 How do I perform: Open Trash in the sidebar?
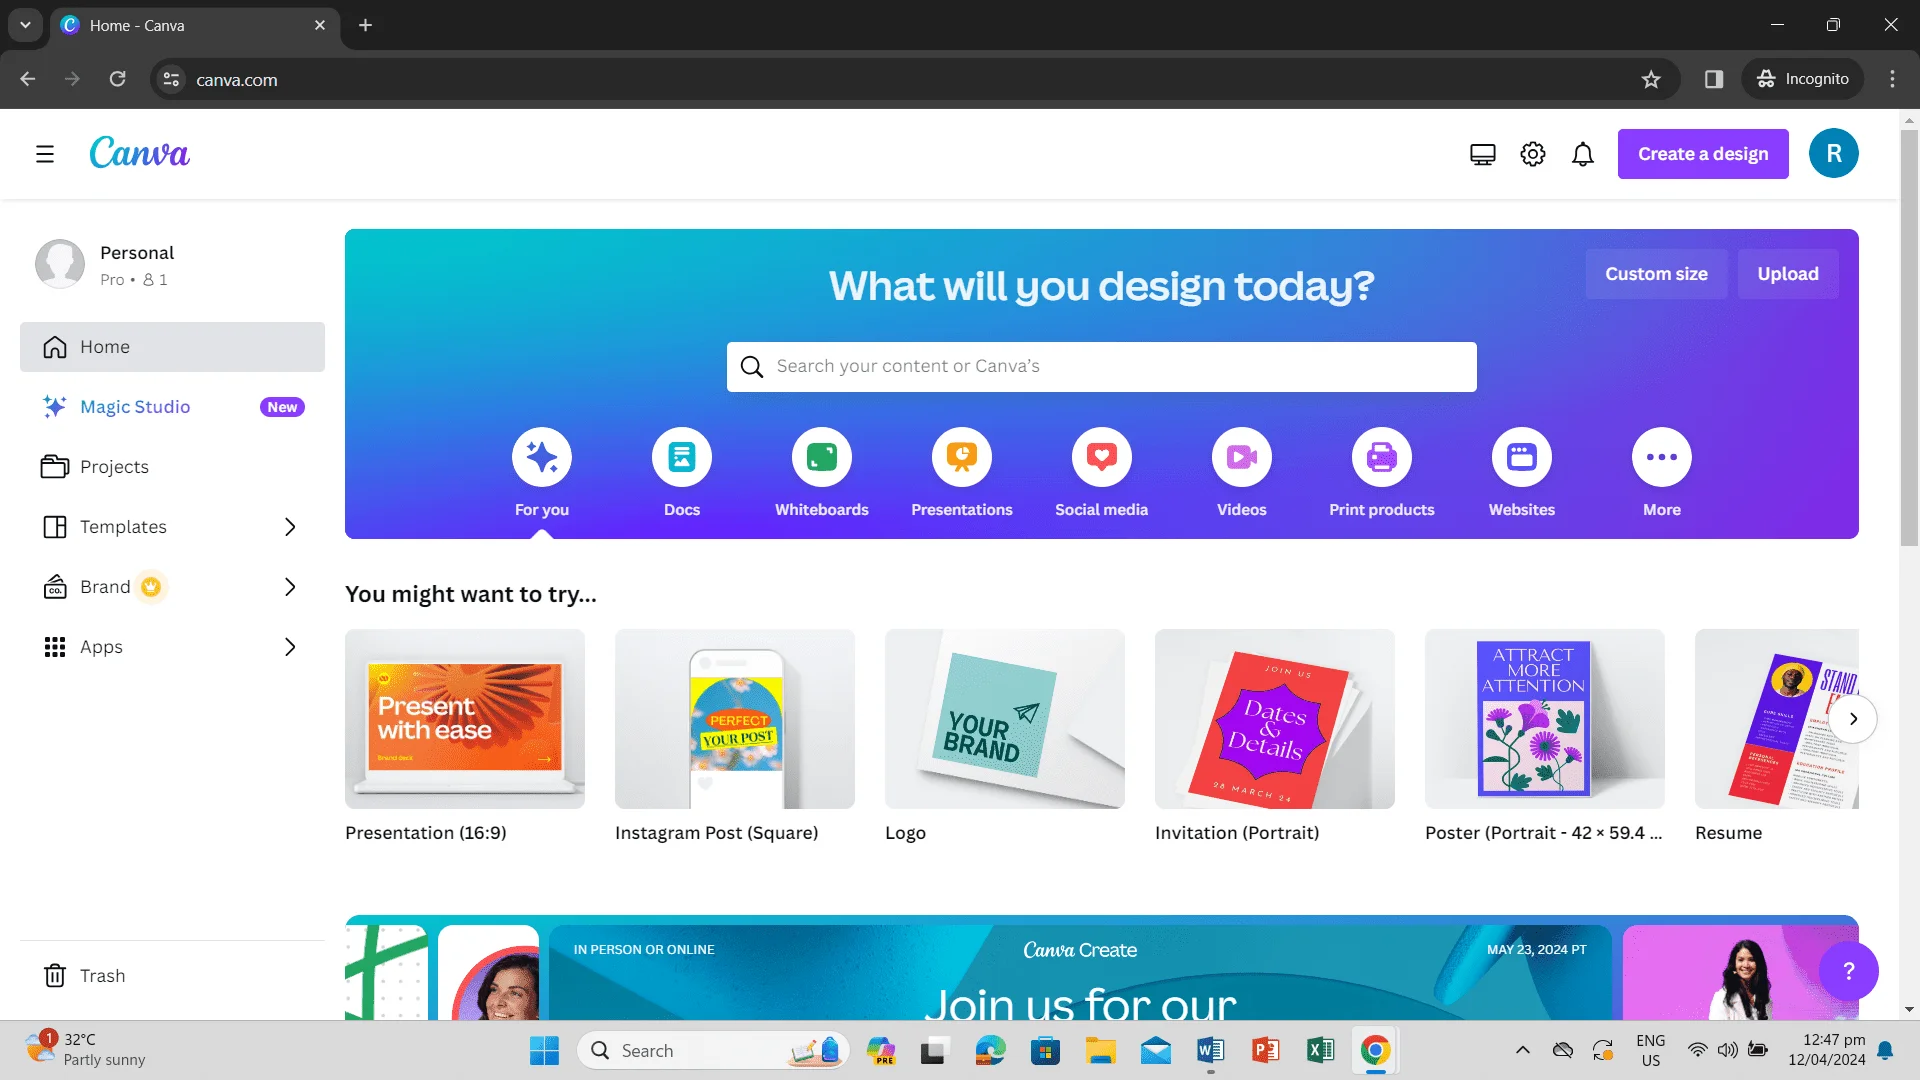tap(172, 976)
